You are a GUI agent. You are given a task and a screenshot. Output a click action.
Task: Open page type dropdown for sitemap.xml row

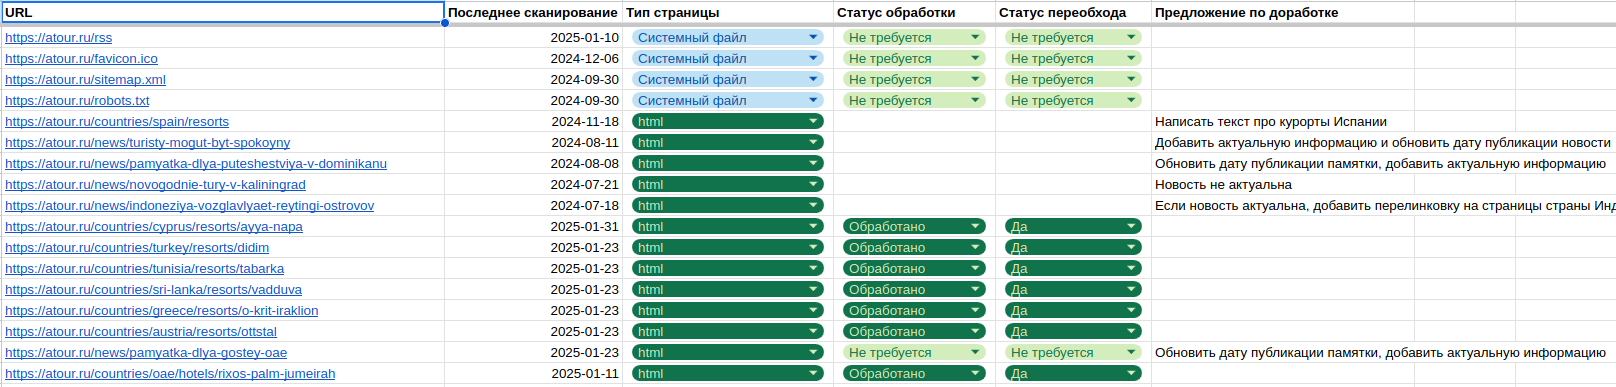point(728,80)
